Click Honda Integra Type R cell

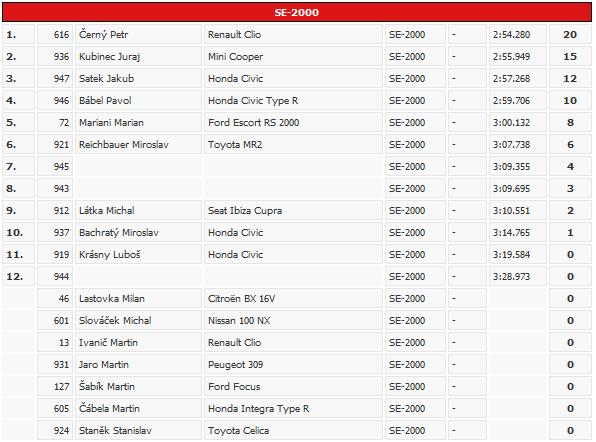coord(293,409)
